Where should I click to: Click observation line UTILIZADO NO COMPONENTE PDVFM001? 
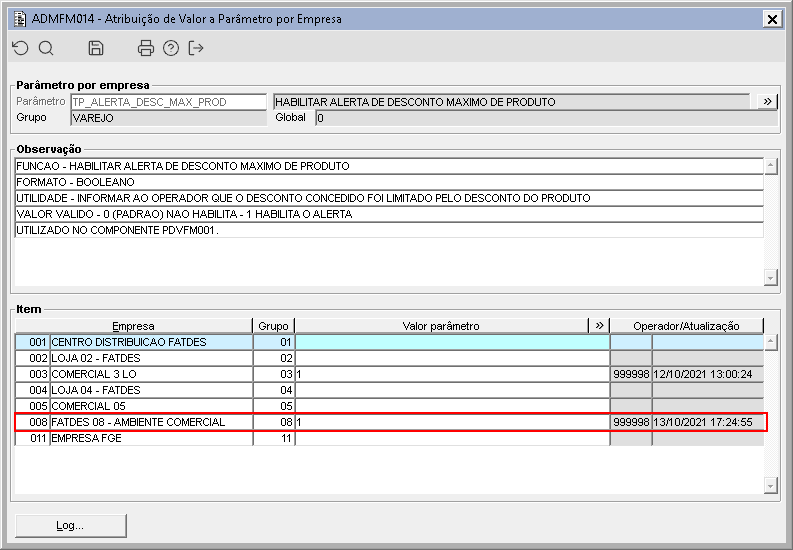tap(389, 230)
